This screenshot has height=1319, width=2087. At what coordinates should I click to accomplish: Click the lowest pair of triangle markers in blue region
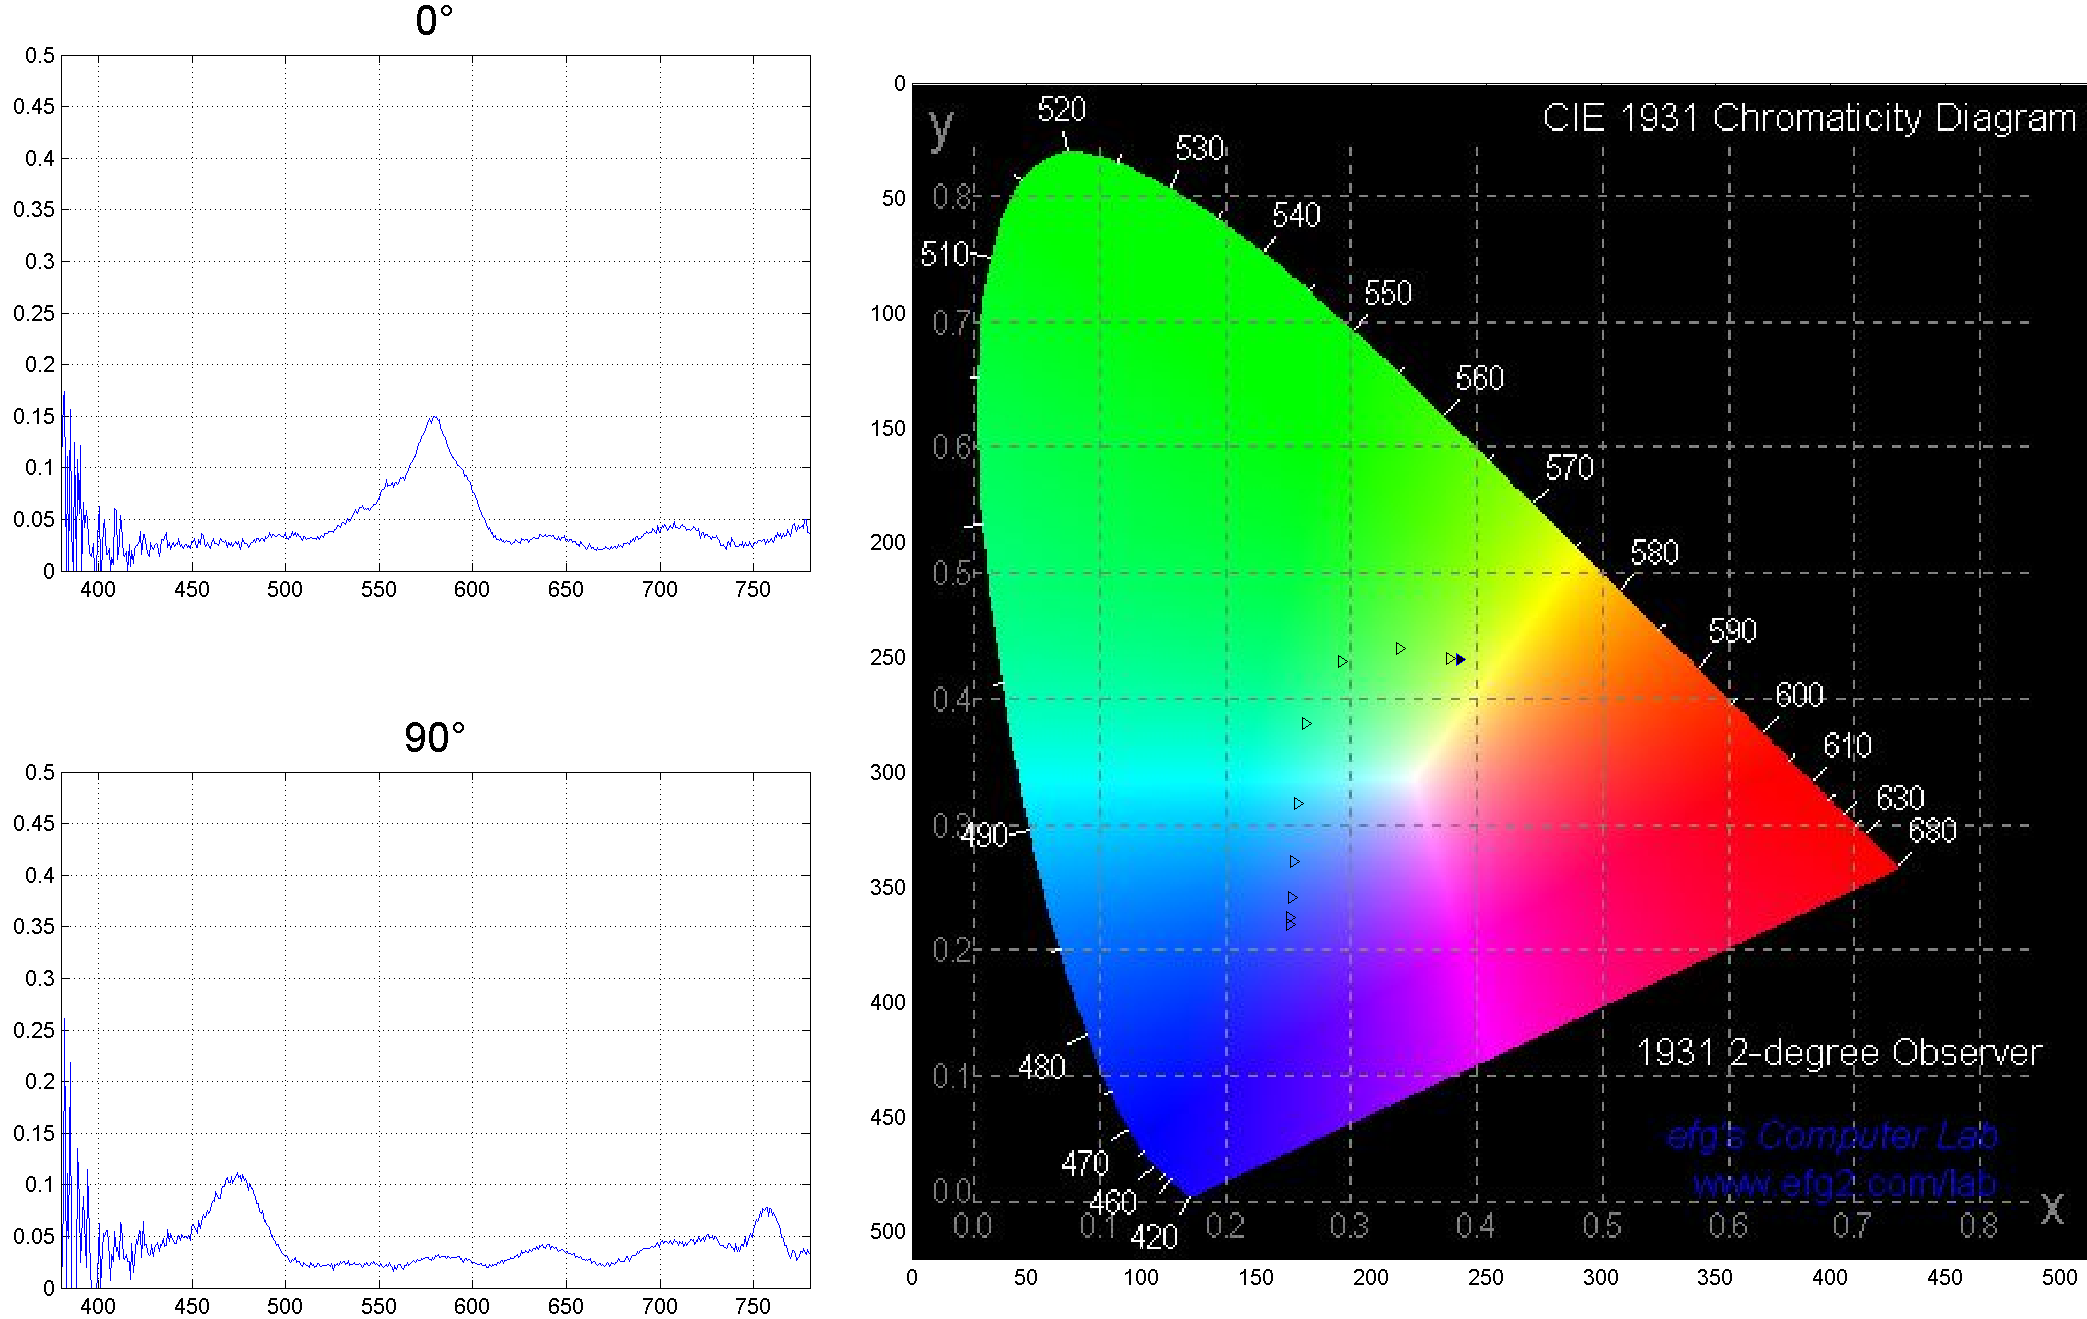click(x=1290, y=920)
